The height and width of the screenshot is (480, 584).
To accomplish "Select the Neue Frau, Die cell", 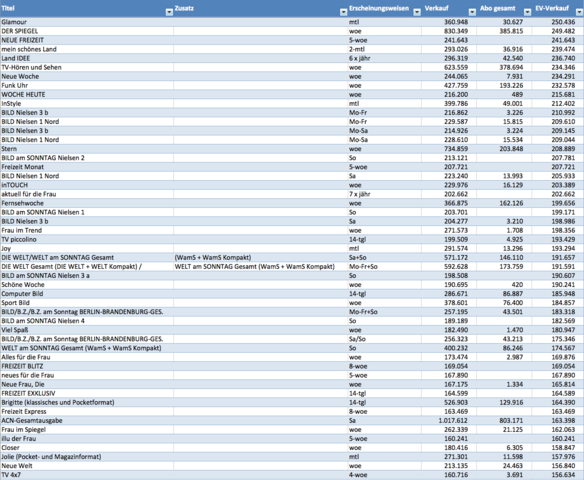I will tap(87, 384).
